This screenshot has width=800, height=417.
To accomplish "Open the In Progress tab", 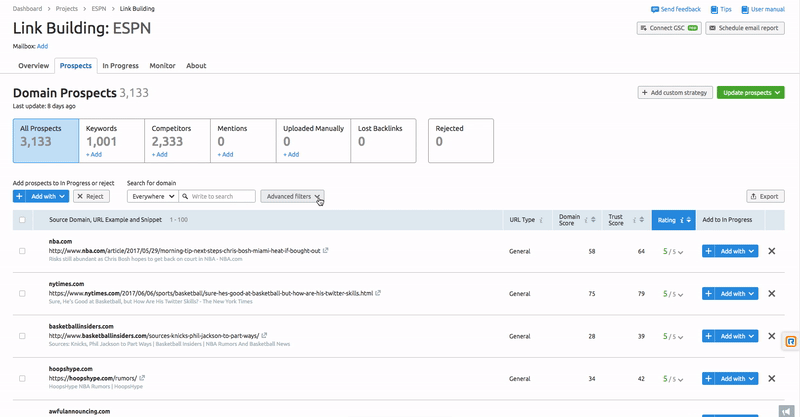I will point(120,66).
